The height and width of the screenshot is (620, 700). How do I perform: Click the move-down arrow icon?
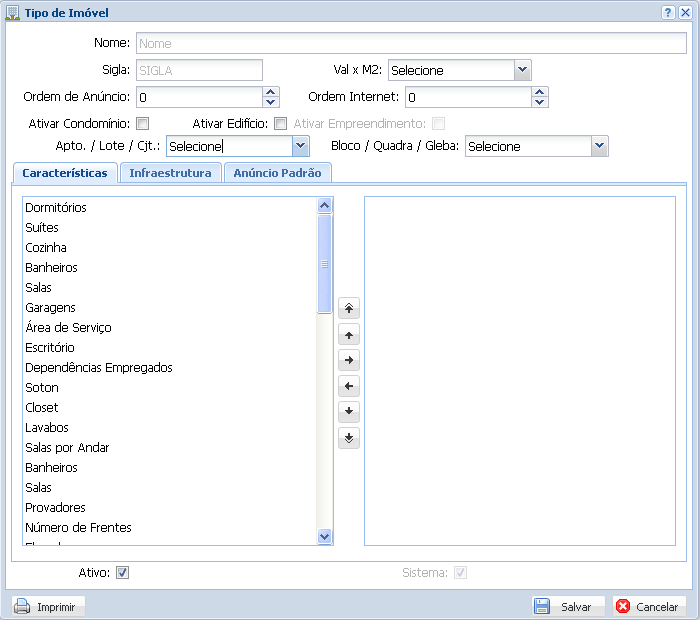(x=348, y=411)
